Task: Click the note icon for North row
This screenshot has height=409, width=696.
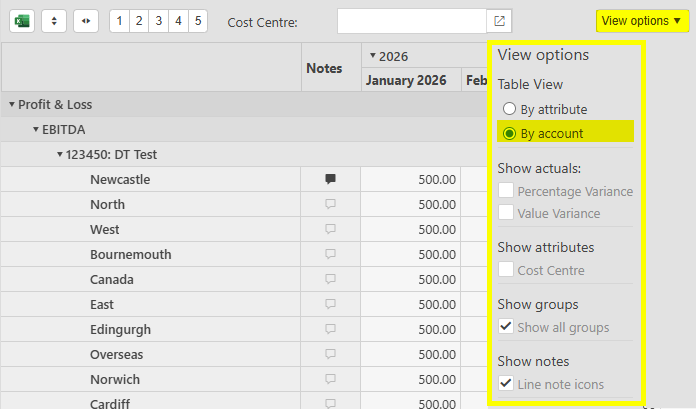Action: [x=330, y=205]
